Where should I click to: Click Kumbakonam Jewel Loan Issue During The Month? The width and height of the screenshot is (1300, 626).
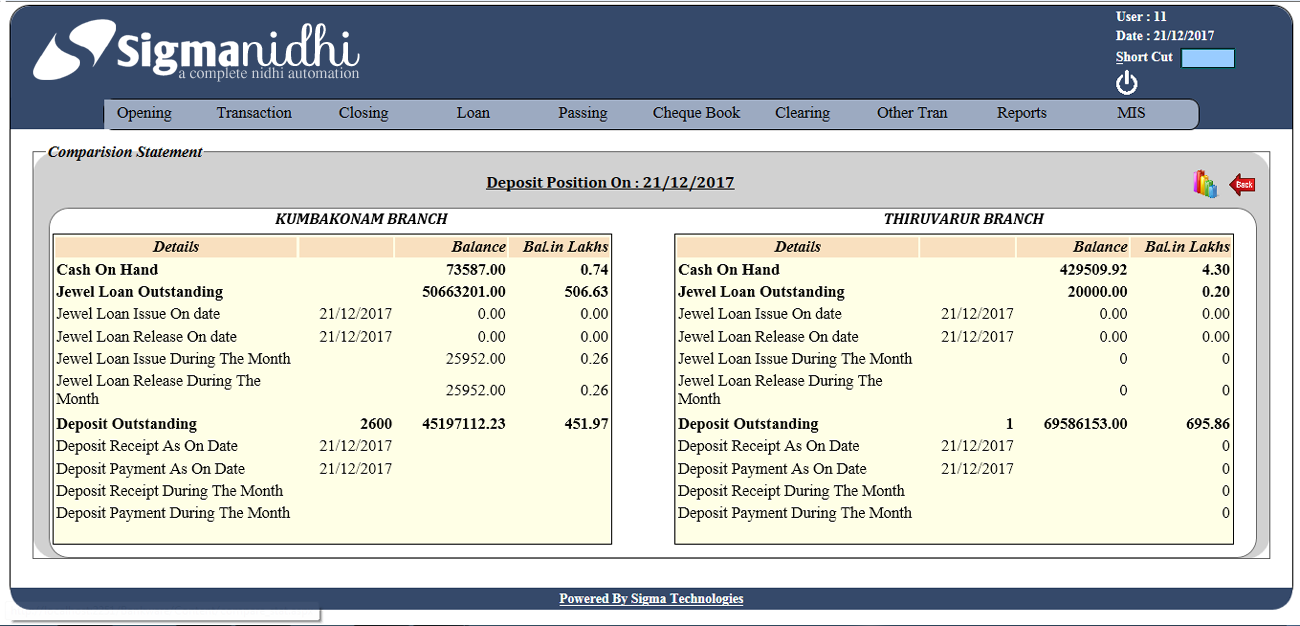[x=173, y=359]
